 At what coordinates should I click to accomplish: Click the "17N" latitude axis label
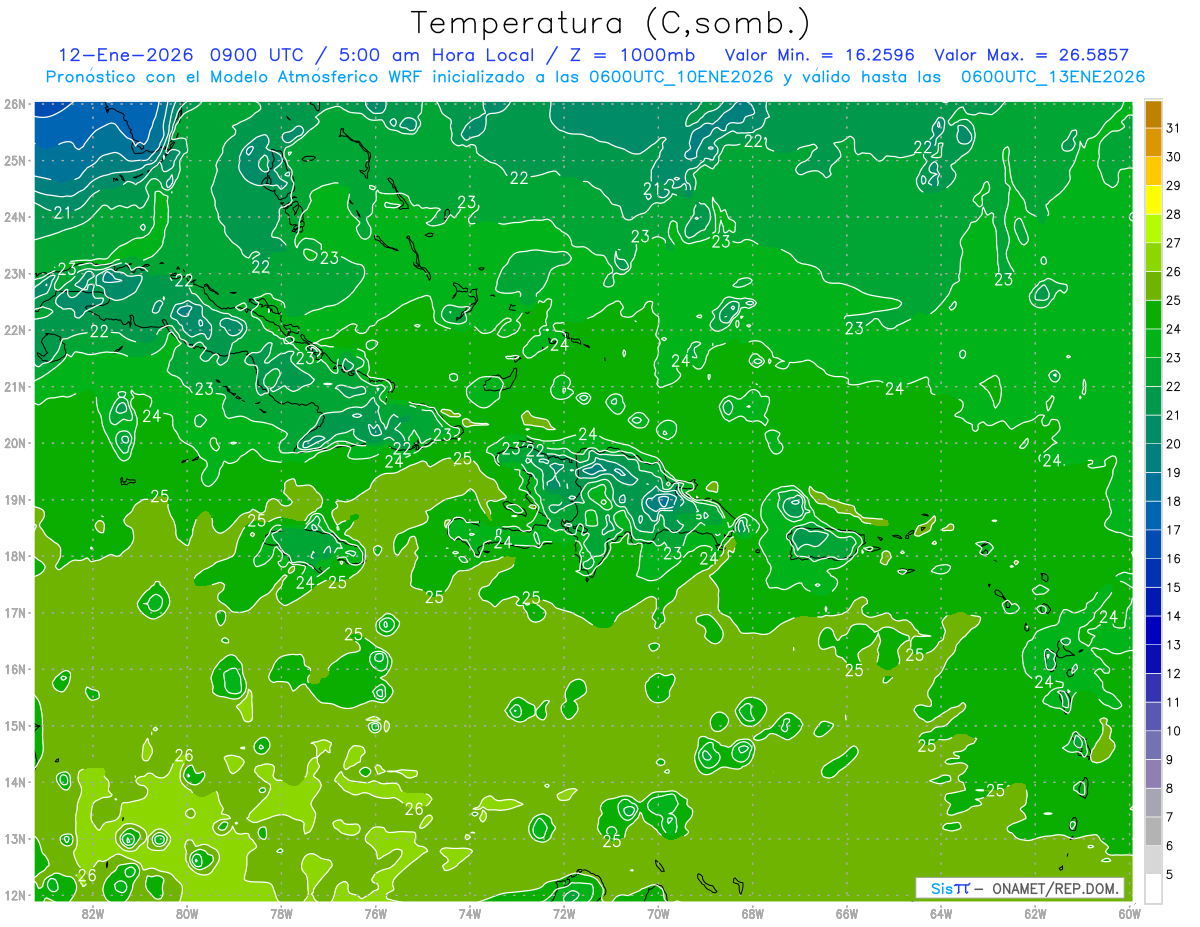tap(14, 612)
